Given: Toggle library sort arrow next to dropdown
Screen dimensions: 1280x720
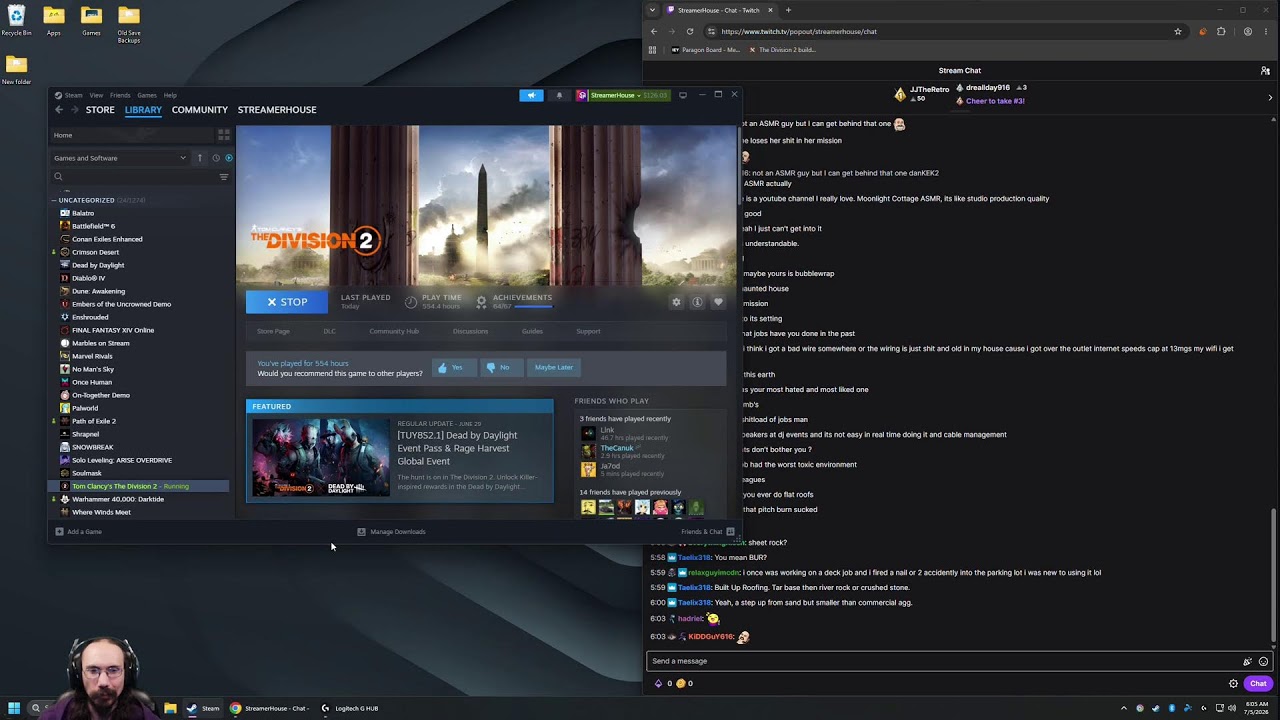Looking at the screenshot, I should pos(200,158).
